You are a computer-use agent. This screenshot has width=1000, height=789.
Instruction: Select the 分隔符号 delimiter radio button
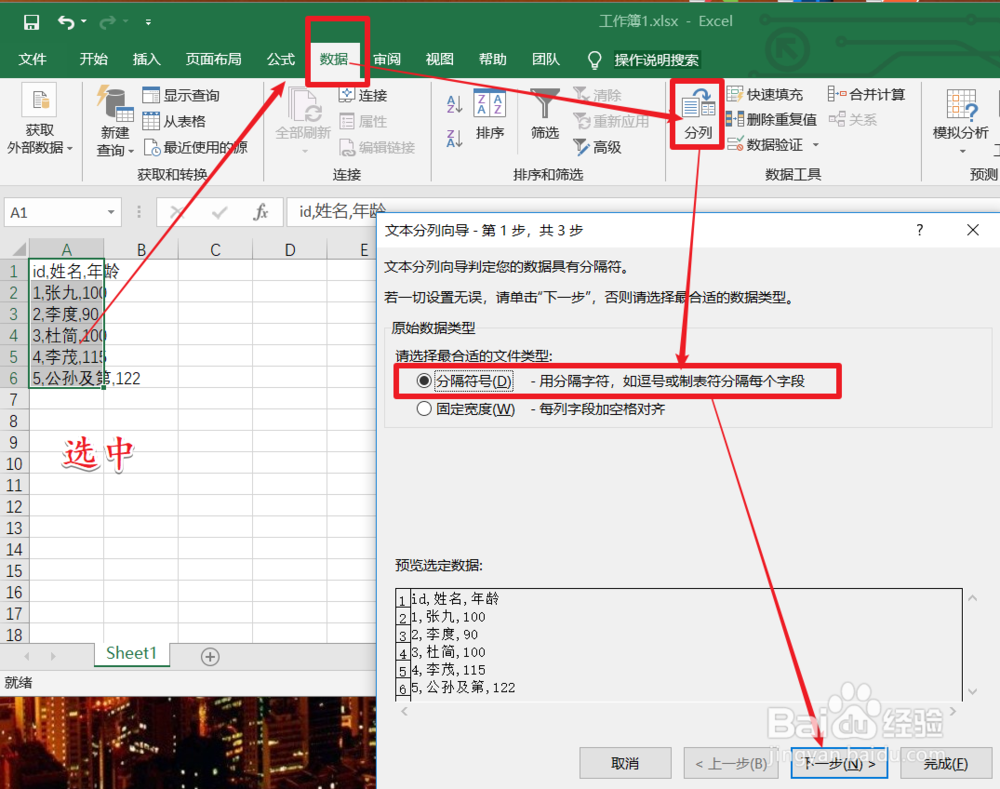click(x=424, y=381)
